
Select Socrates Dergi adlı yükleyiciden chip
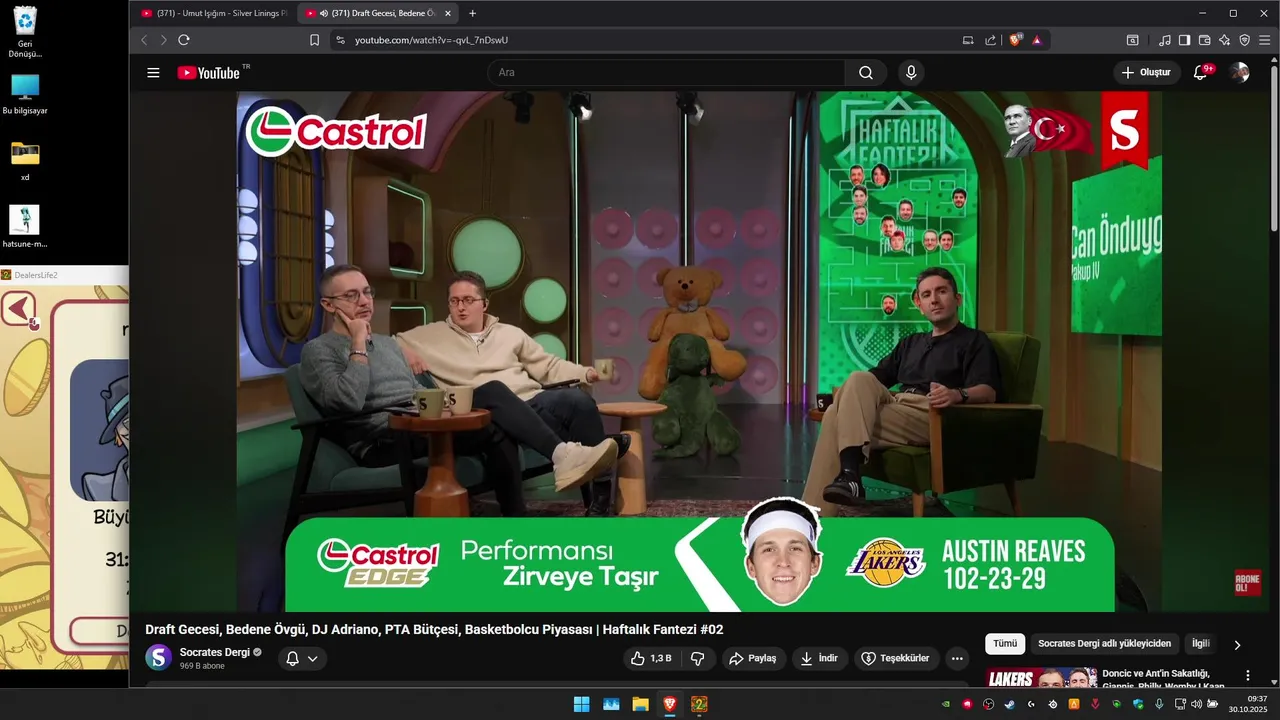pos(1104,644)
